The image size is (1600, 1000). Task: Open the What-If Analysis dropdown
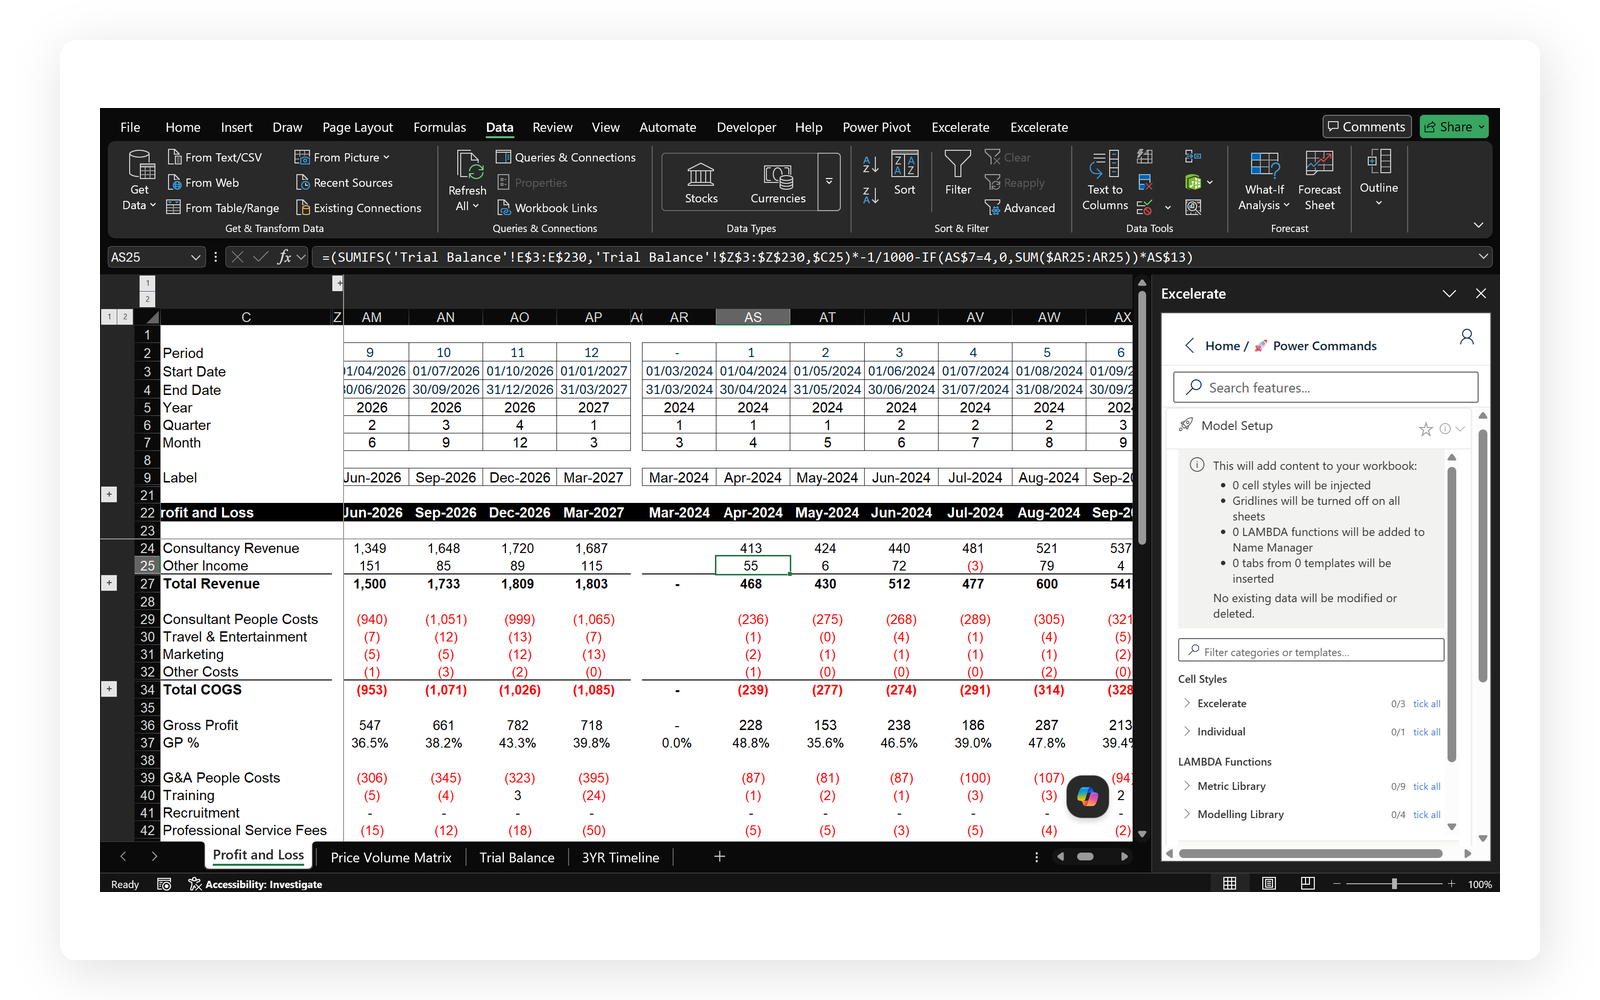[x=1264, y=180]
